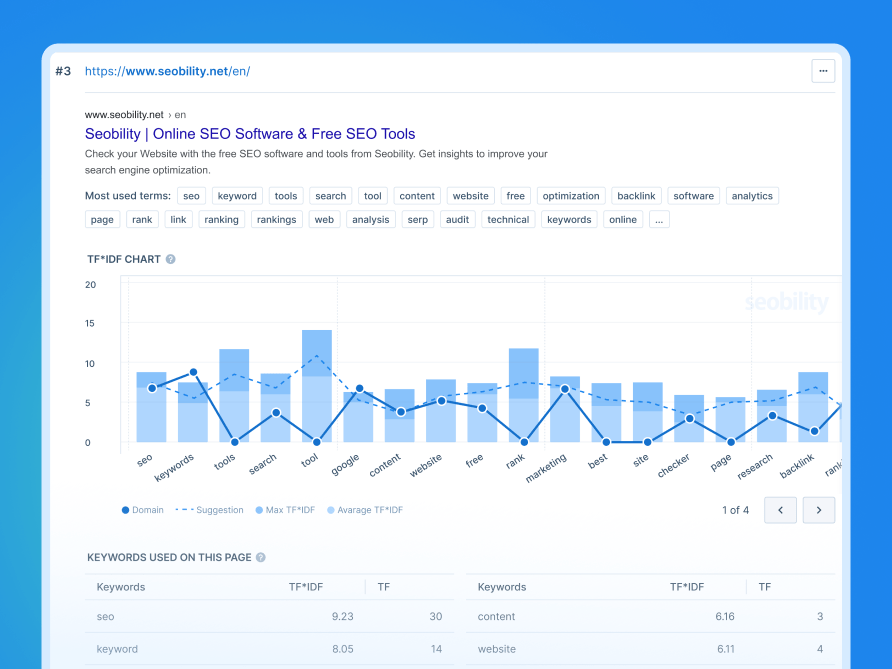
Task: Click the 'technical' term tag
Action: [x=508, y=220]
